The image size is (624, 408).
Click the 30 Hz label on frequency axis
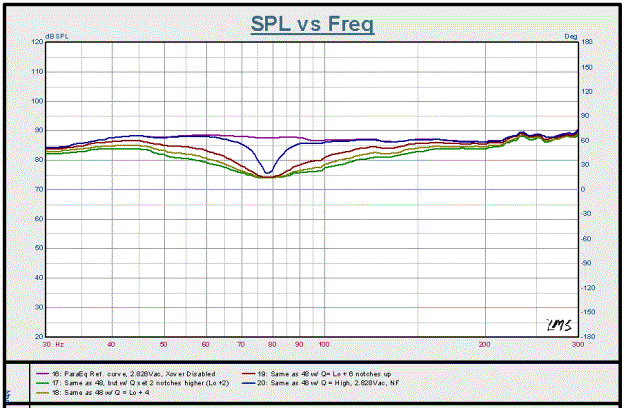[x=51, y=343]
